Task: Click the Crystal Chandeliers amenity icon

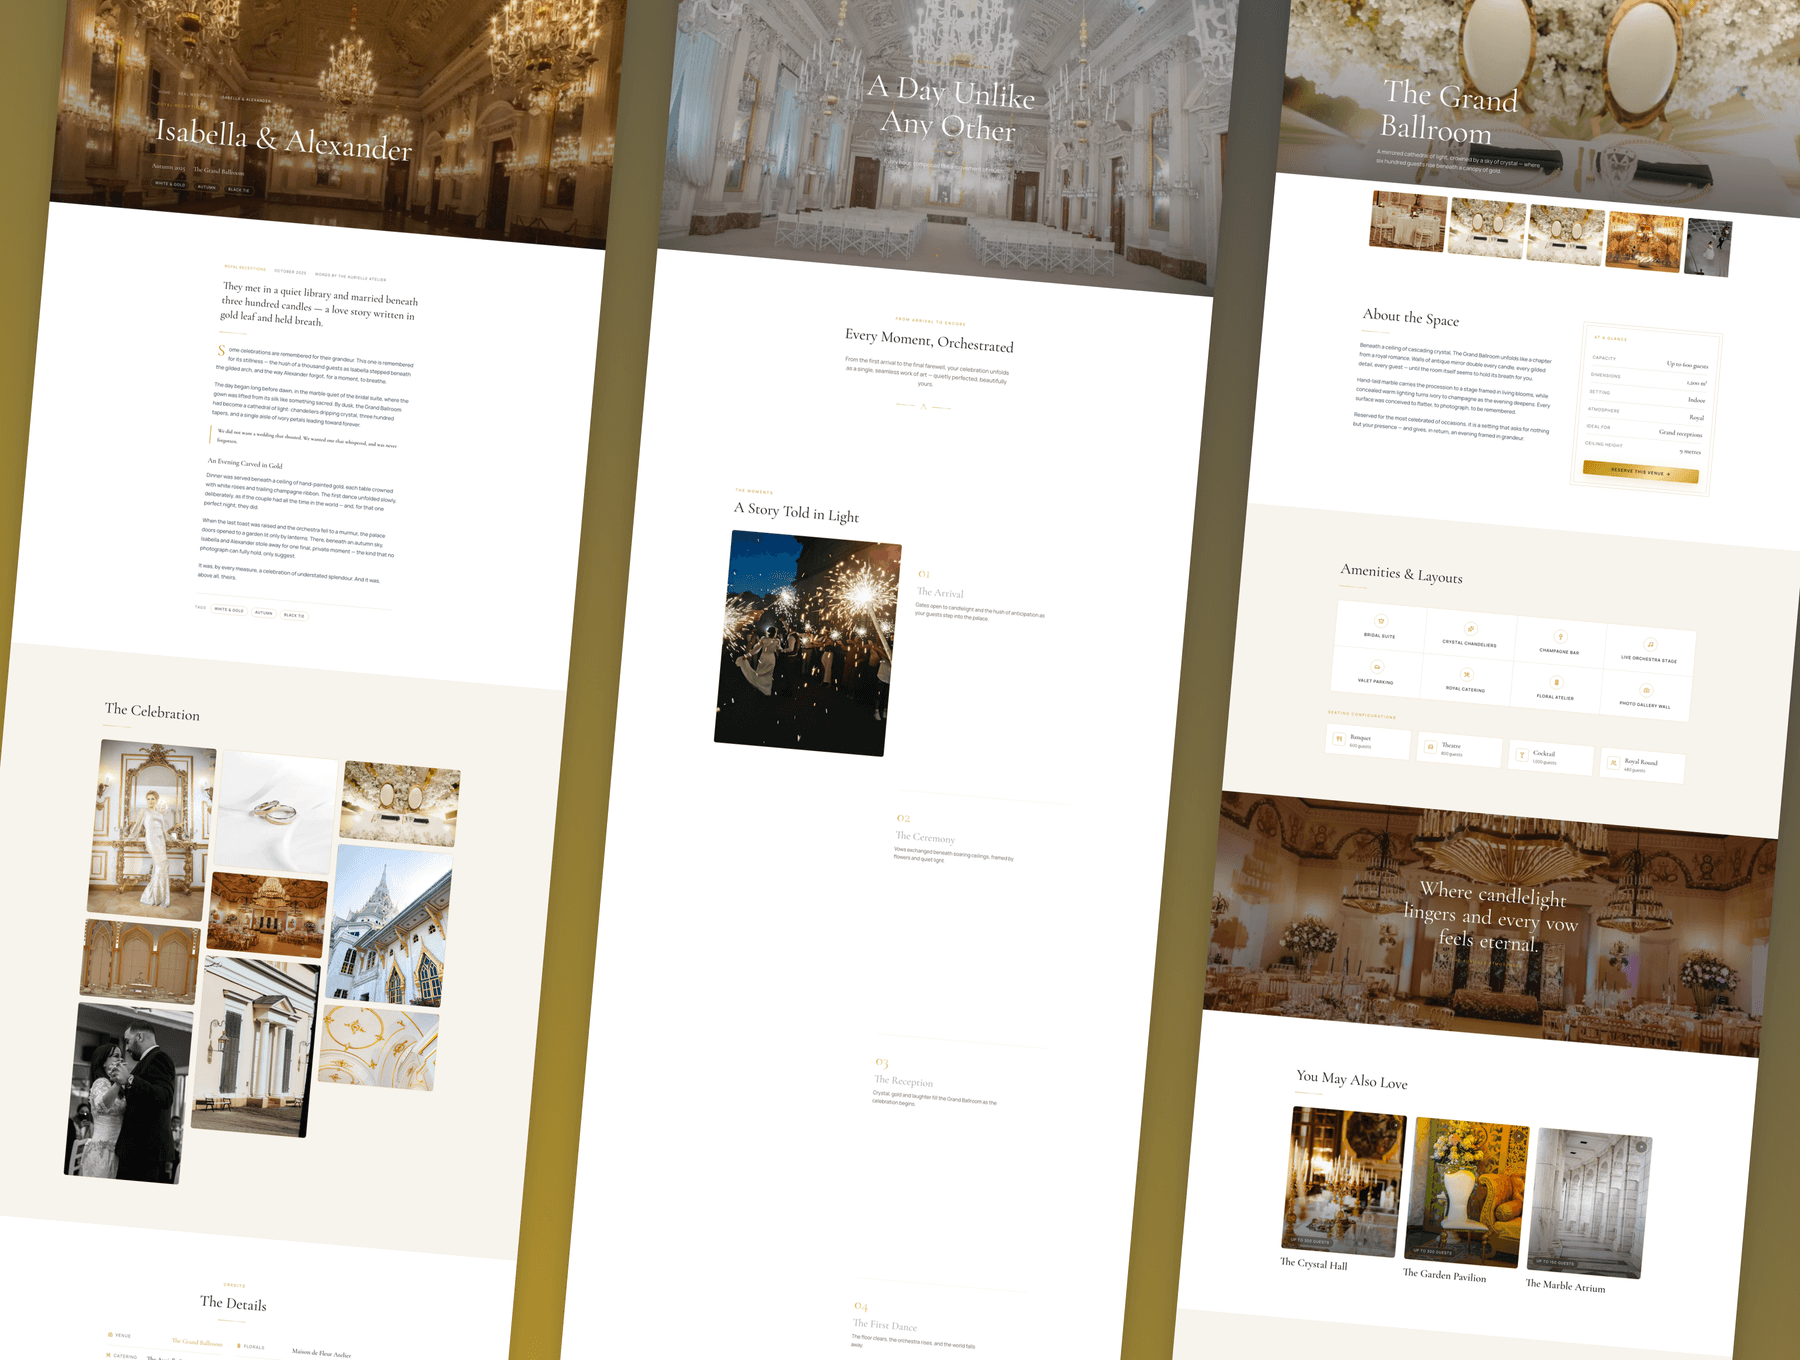Action: point(1470,629)
